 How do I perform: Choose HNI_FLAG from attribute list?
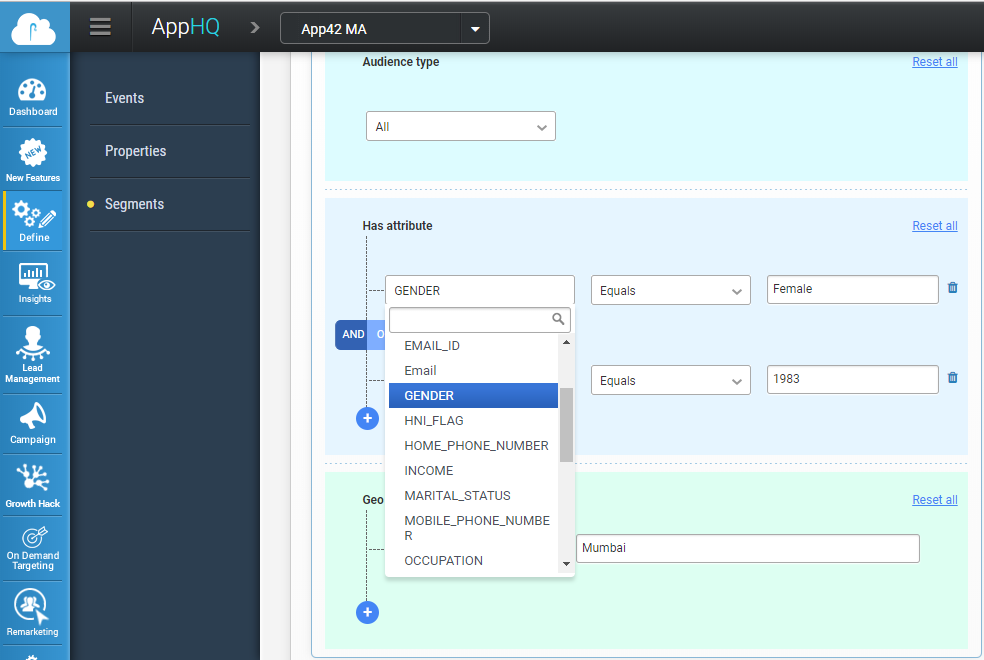pos(433,421)
